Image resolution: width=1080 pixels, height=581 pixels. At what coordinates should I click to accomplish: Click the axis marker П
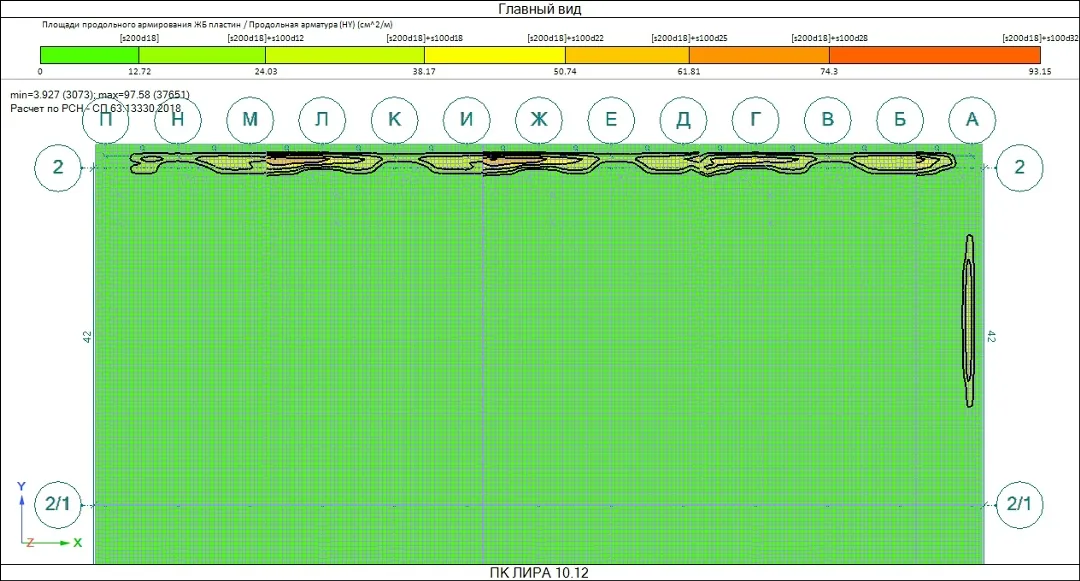tap(105, 120)
